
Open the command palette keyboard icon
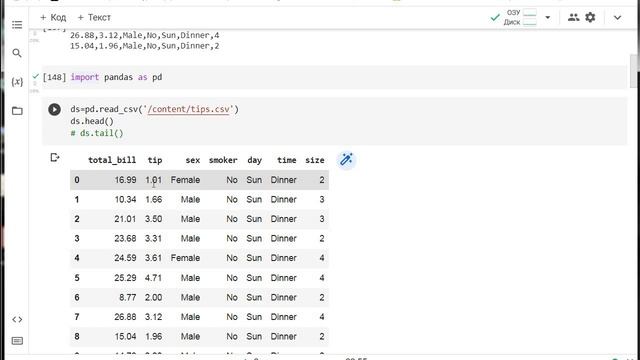point(17,341)
